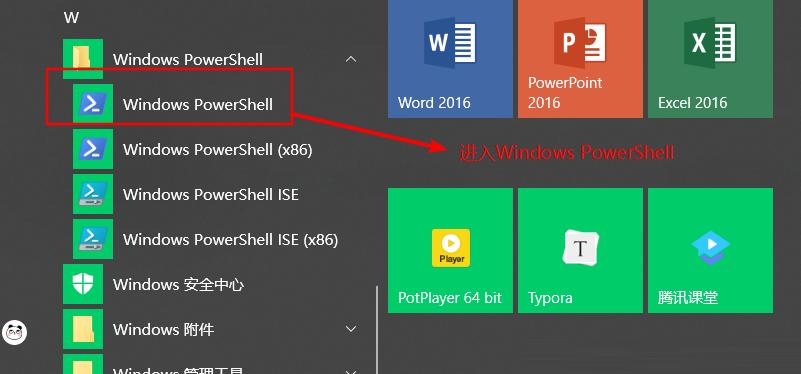Select the Windows PowerShell (x86) entry text

218,150
